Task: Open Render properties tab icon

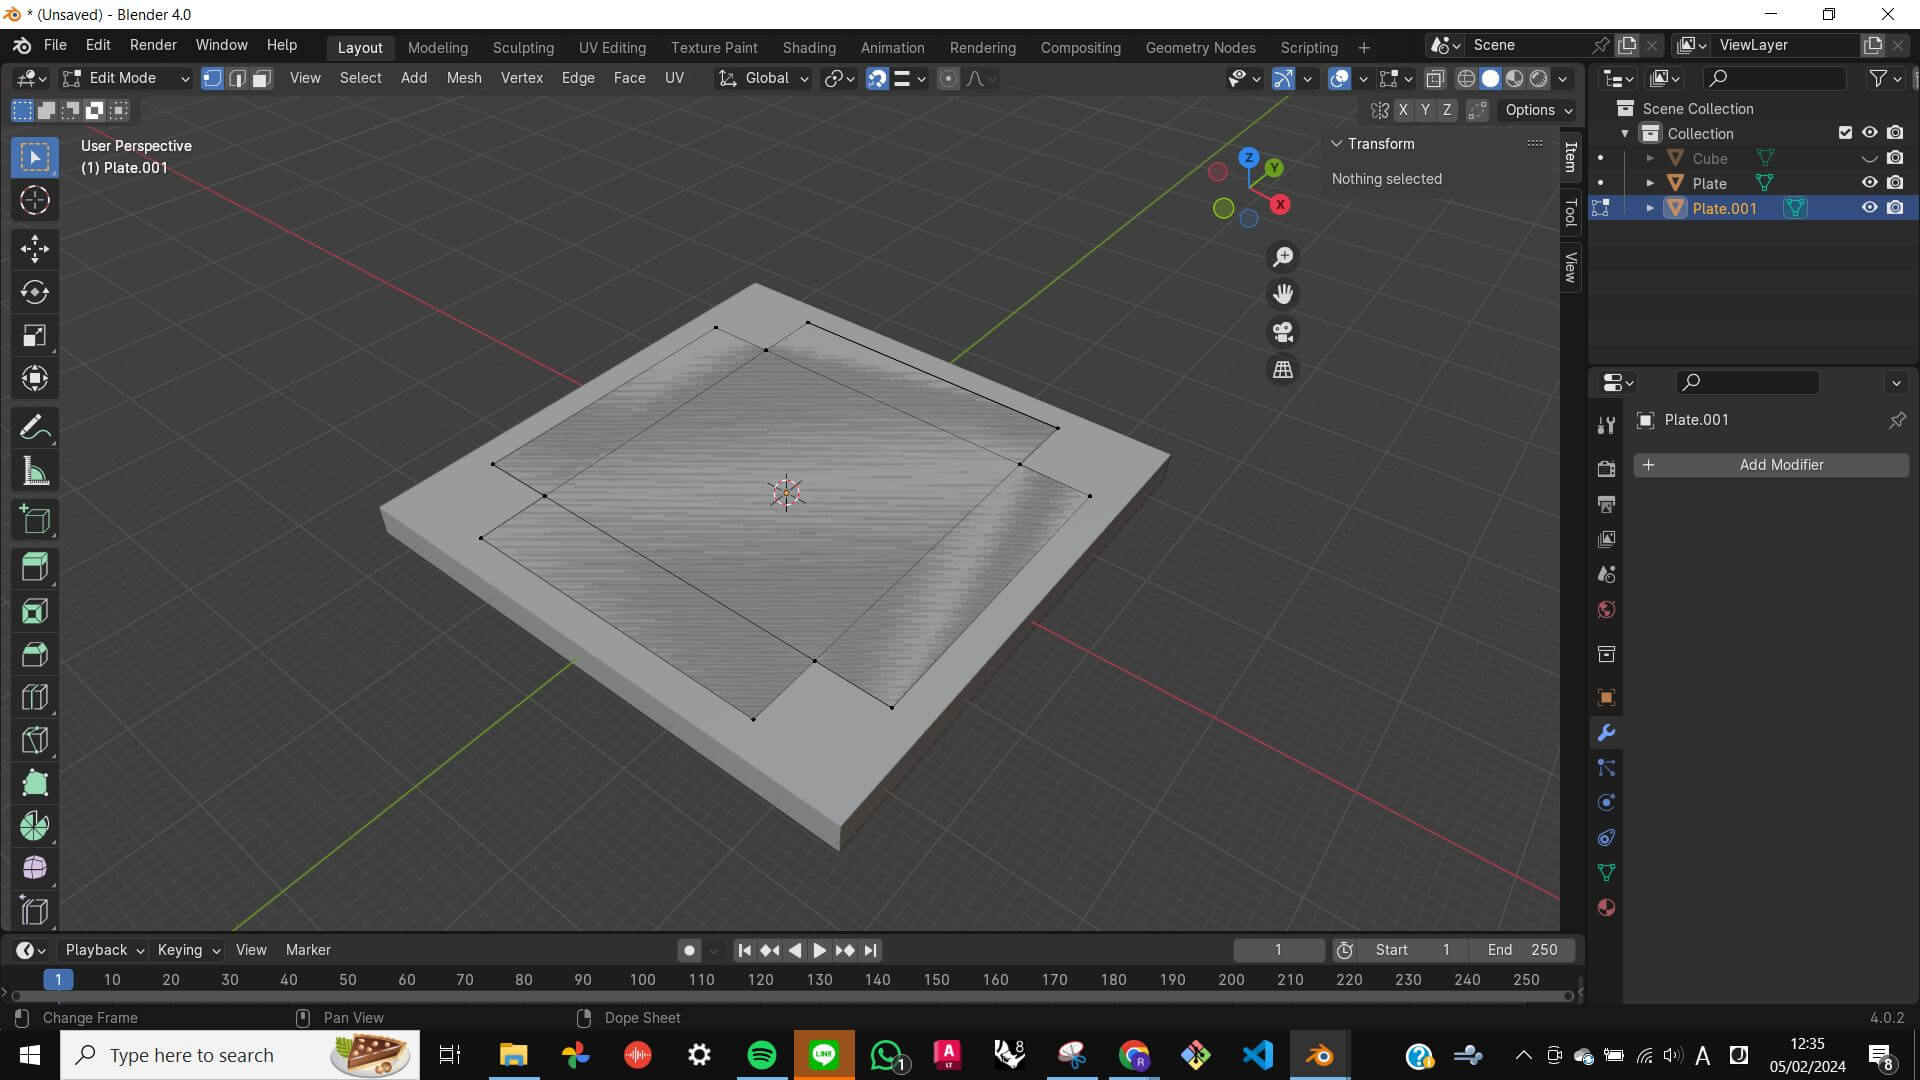Action: [1606, 468]
